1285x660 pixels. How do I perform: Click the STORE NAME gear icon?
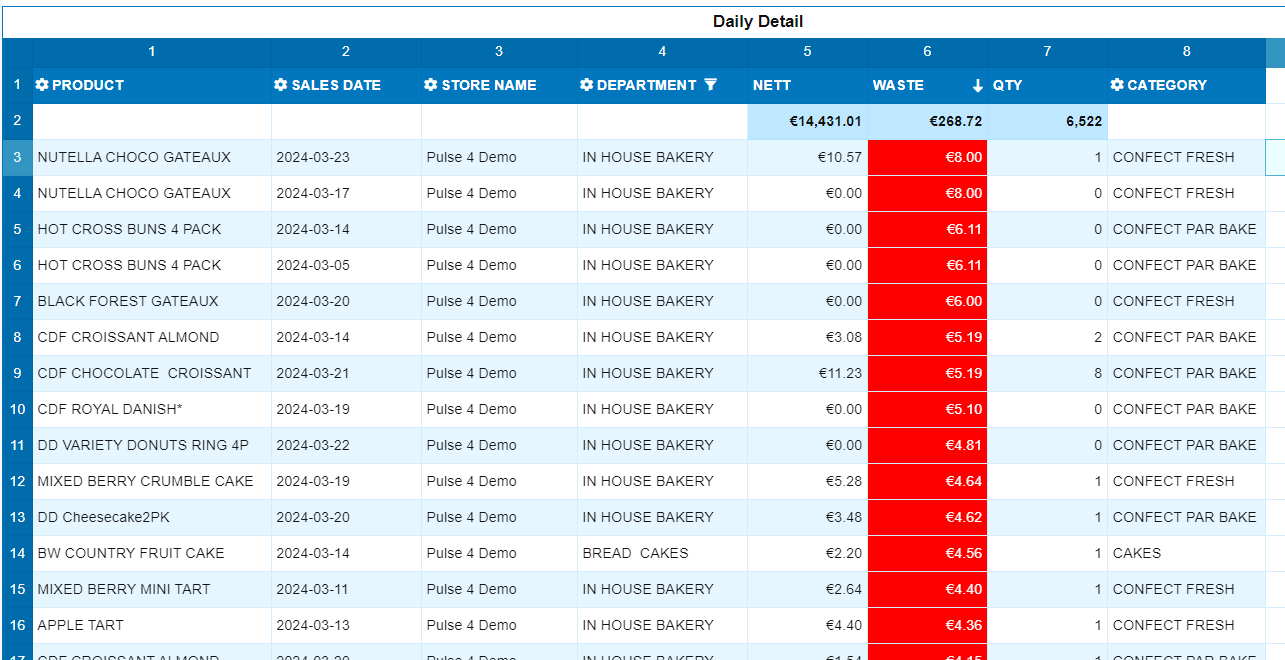coord(431,85)
